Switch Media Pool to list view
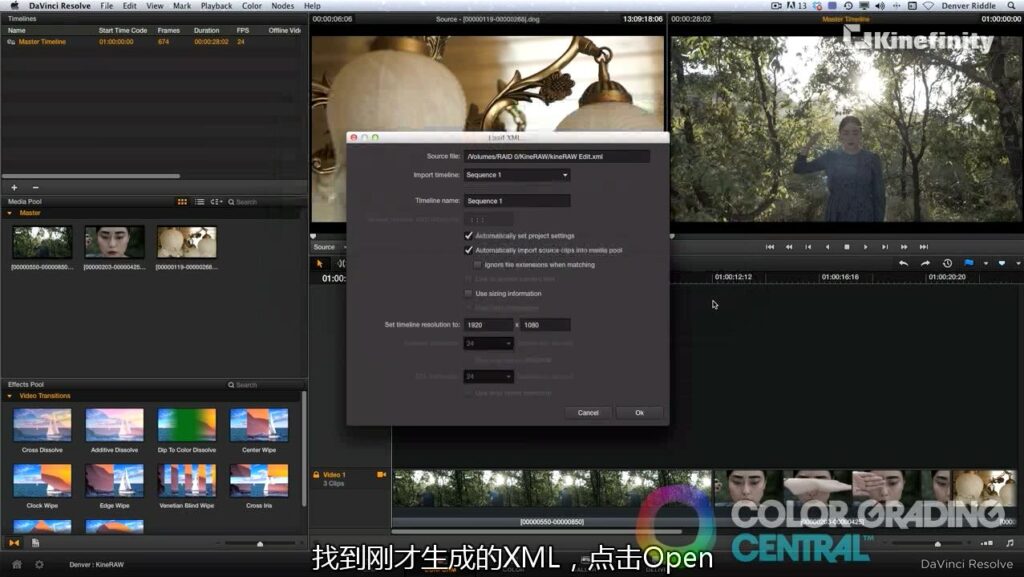This screenshot has width=1024, height=577. [199, 202]
